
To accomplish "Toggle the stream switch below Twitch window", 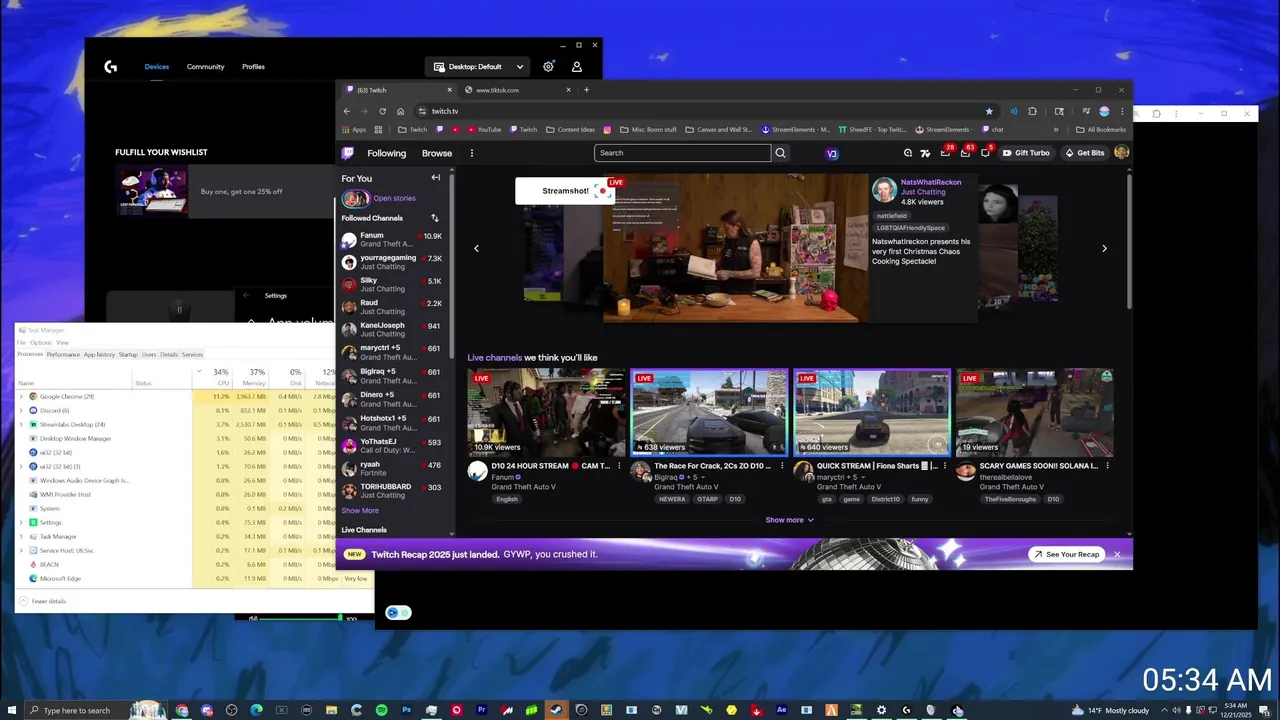I will [398, 613].
